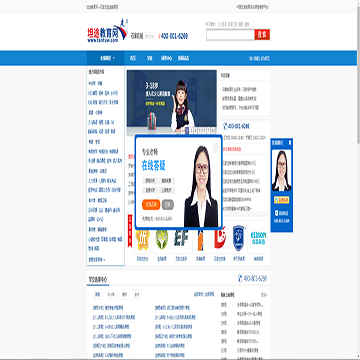This screenshot has height=360, width=360.
Task: Click the QQ icon in the floating advisor widget
Action: (277, 213)
